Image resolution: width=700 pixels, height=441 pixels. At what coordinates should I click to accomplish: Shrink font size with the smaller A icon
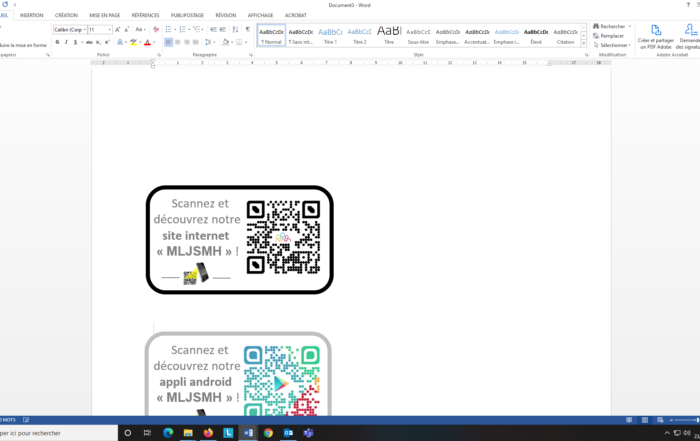(127, 29)
